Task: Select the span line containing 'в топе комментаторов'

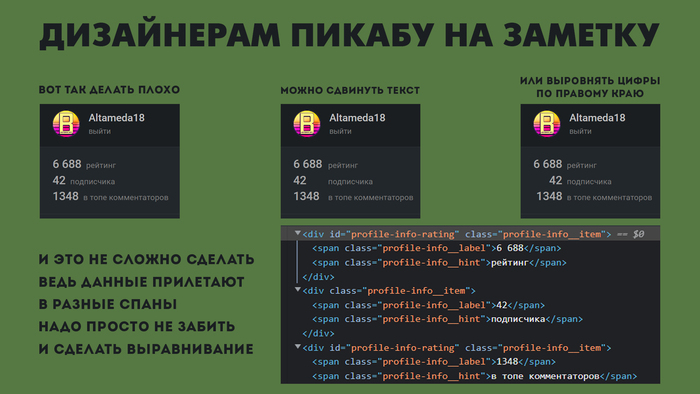Action: click(475, 376)
